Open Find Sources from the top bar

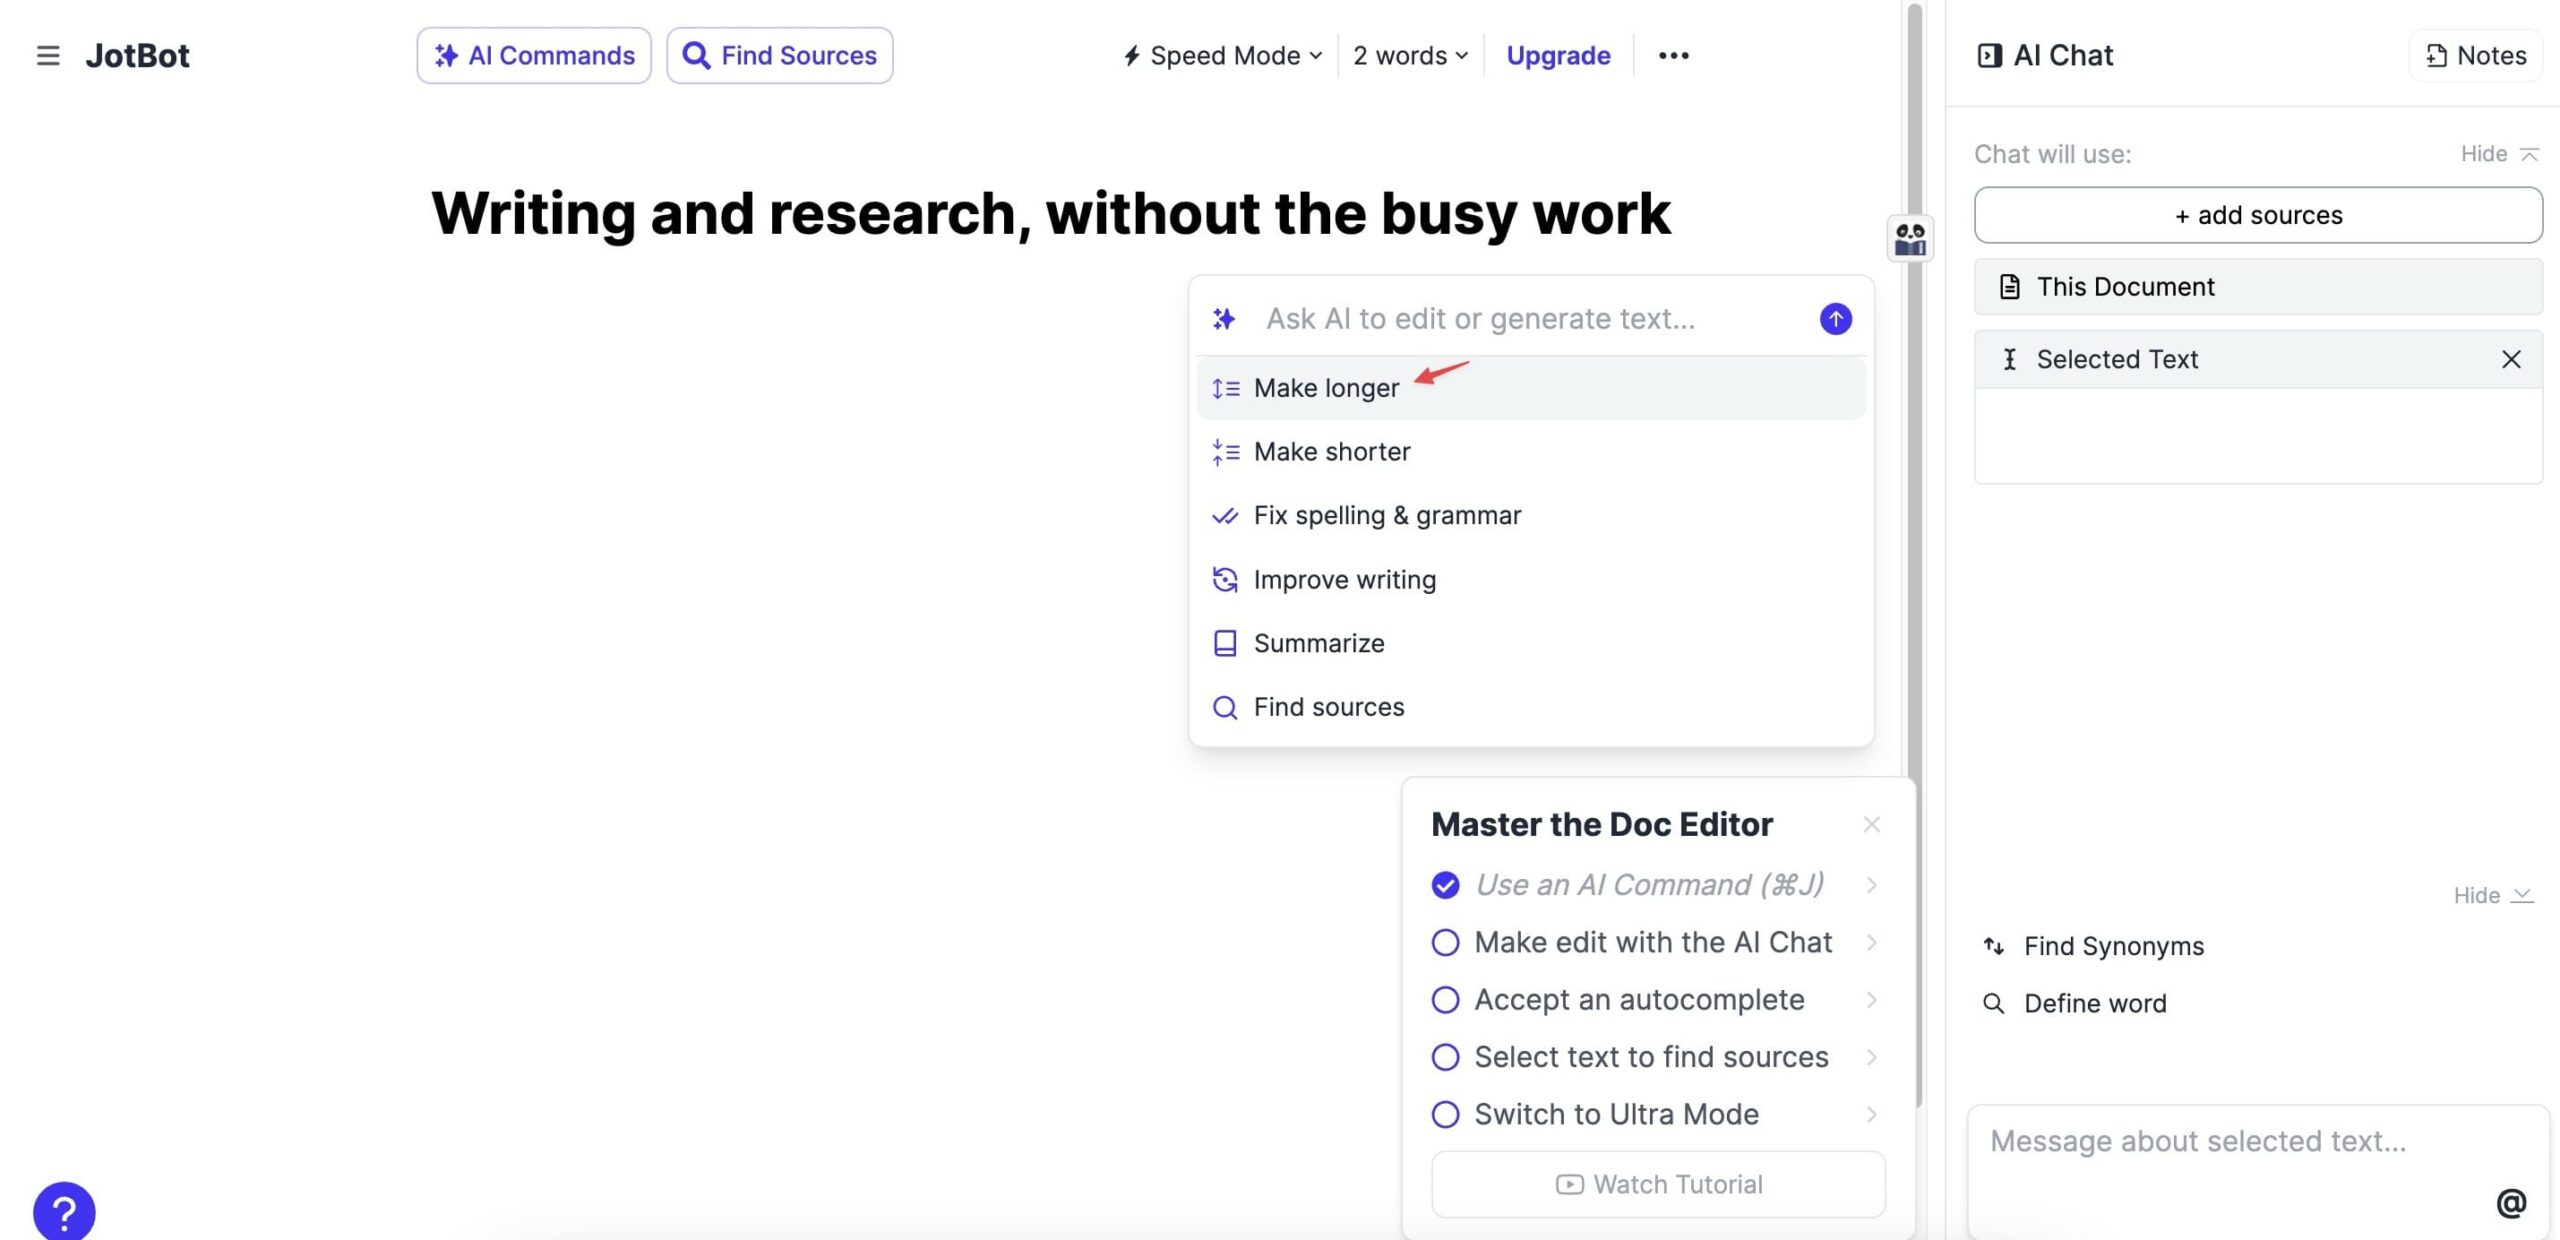click(780, 56)
